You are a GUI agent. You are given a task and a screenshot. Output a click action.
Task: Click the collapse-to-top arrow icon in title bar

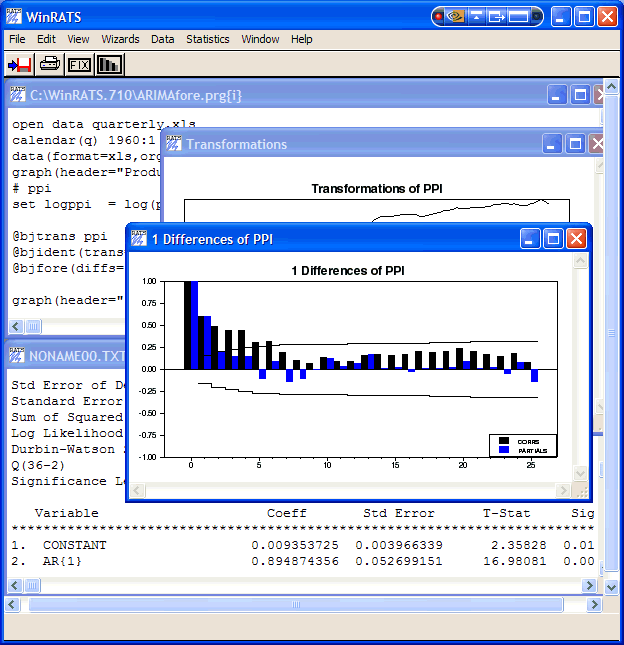(476, 16)
